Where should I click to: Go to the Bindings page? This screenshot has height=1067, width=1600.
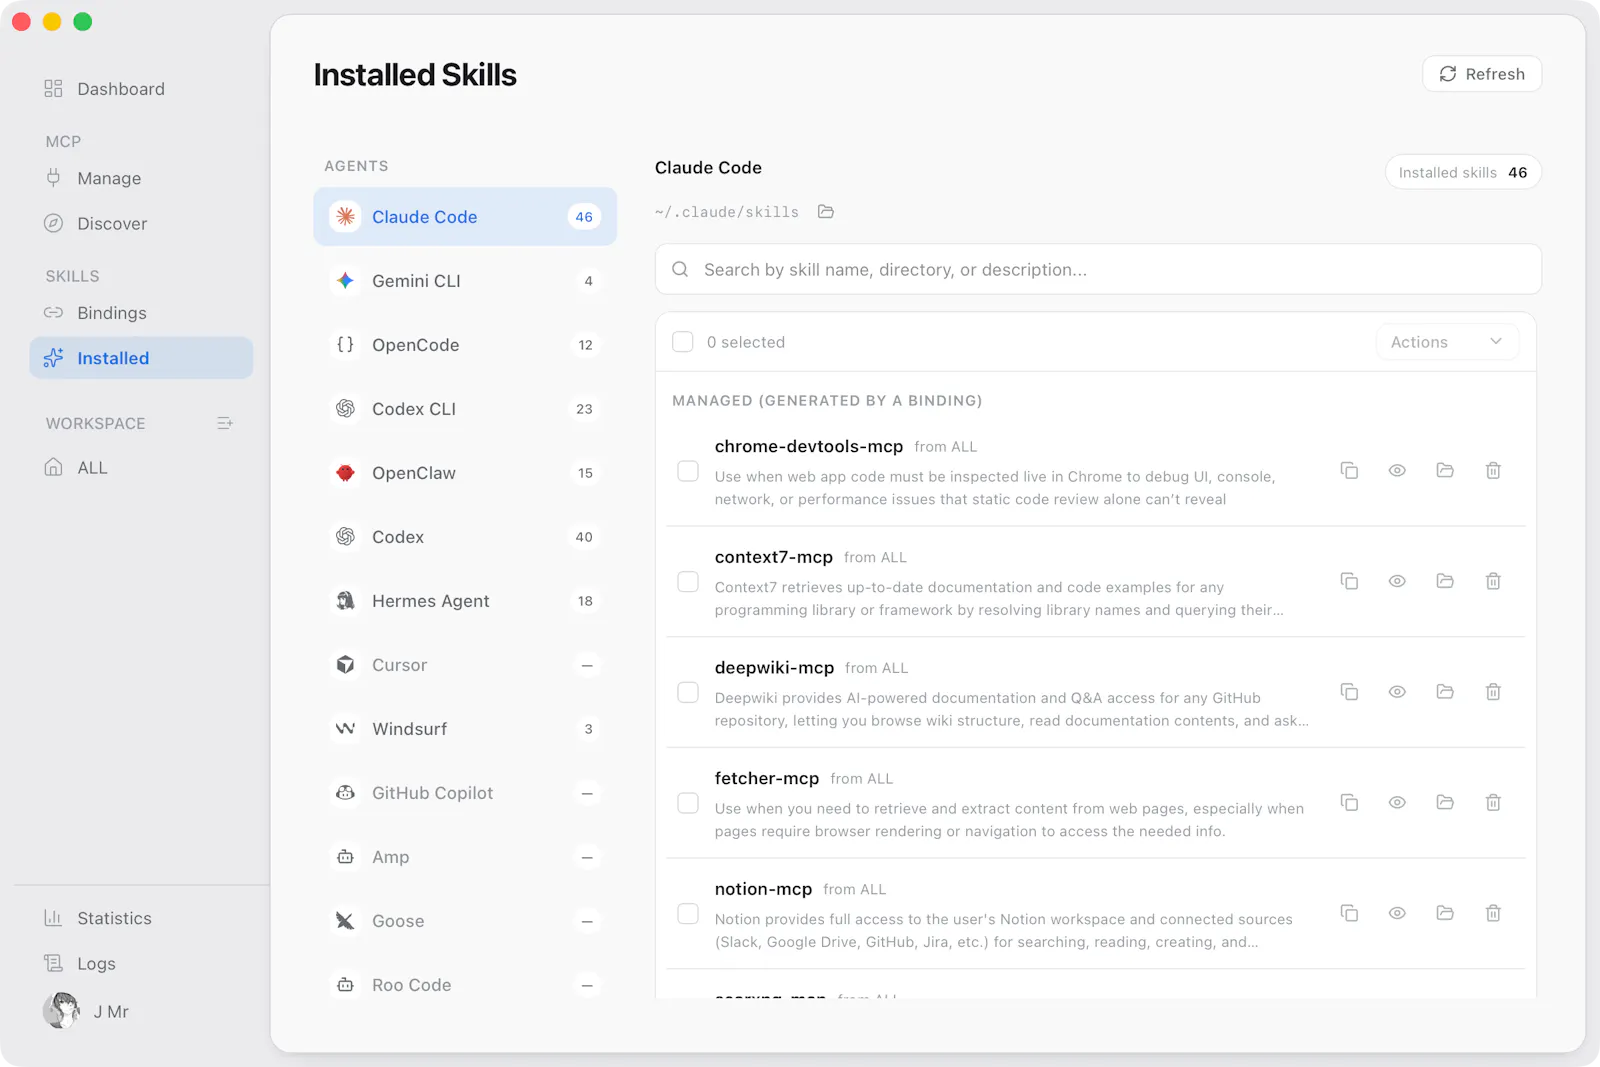tap(141, 313)
